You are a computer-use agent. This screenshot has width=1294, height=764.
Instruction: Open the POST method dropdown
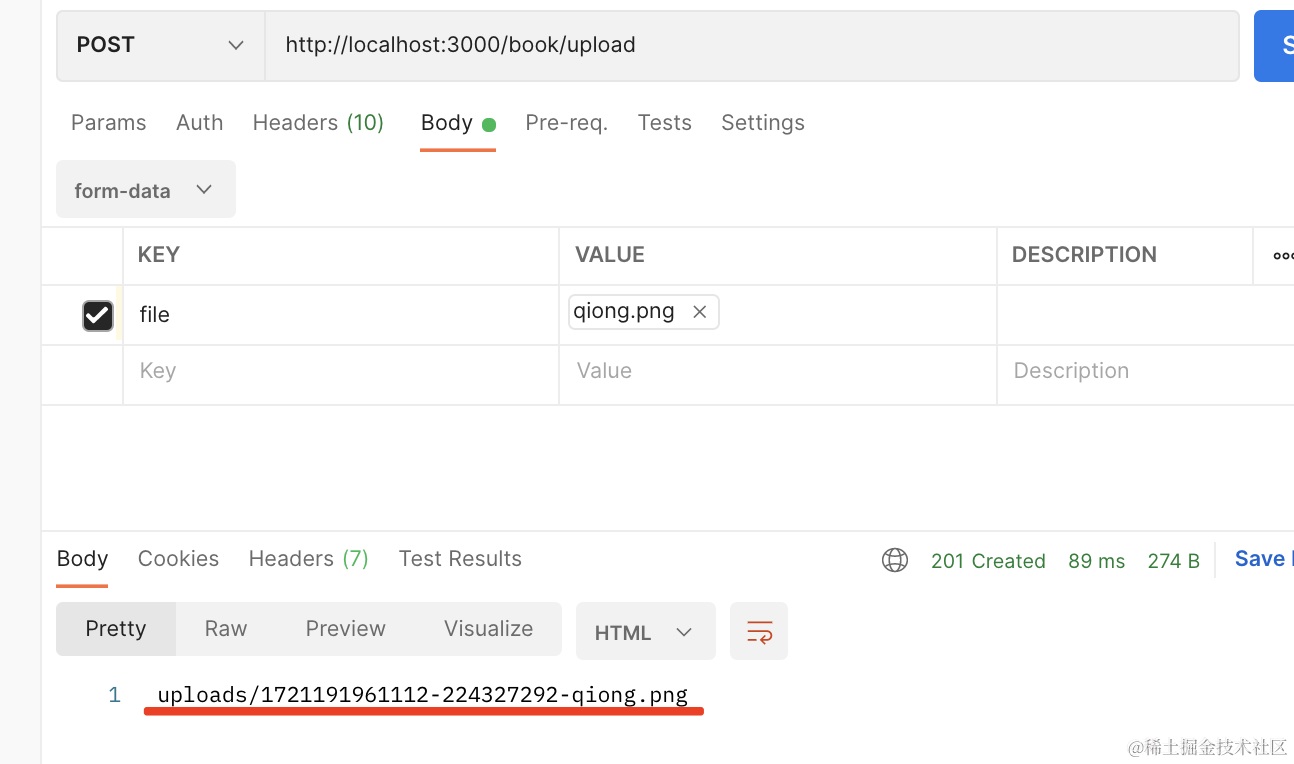point(160,45)
